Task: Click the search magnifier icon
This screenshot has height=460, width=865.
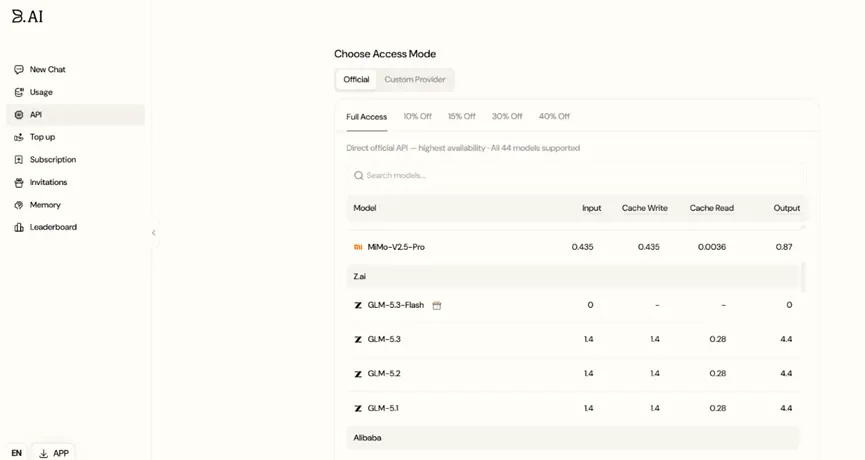Action: [359, 175]
